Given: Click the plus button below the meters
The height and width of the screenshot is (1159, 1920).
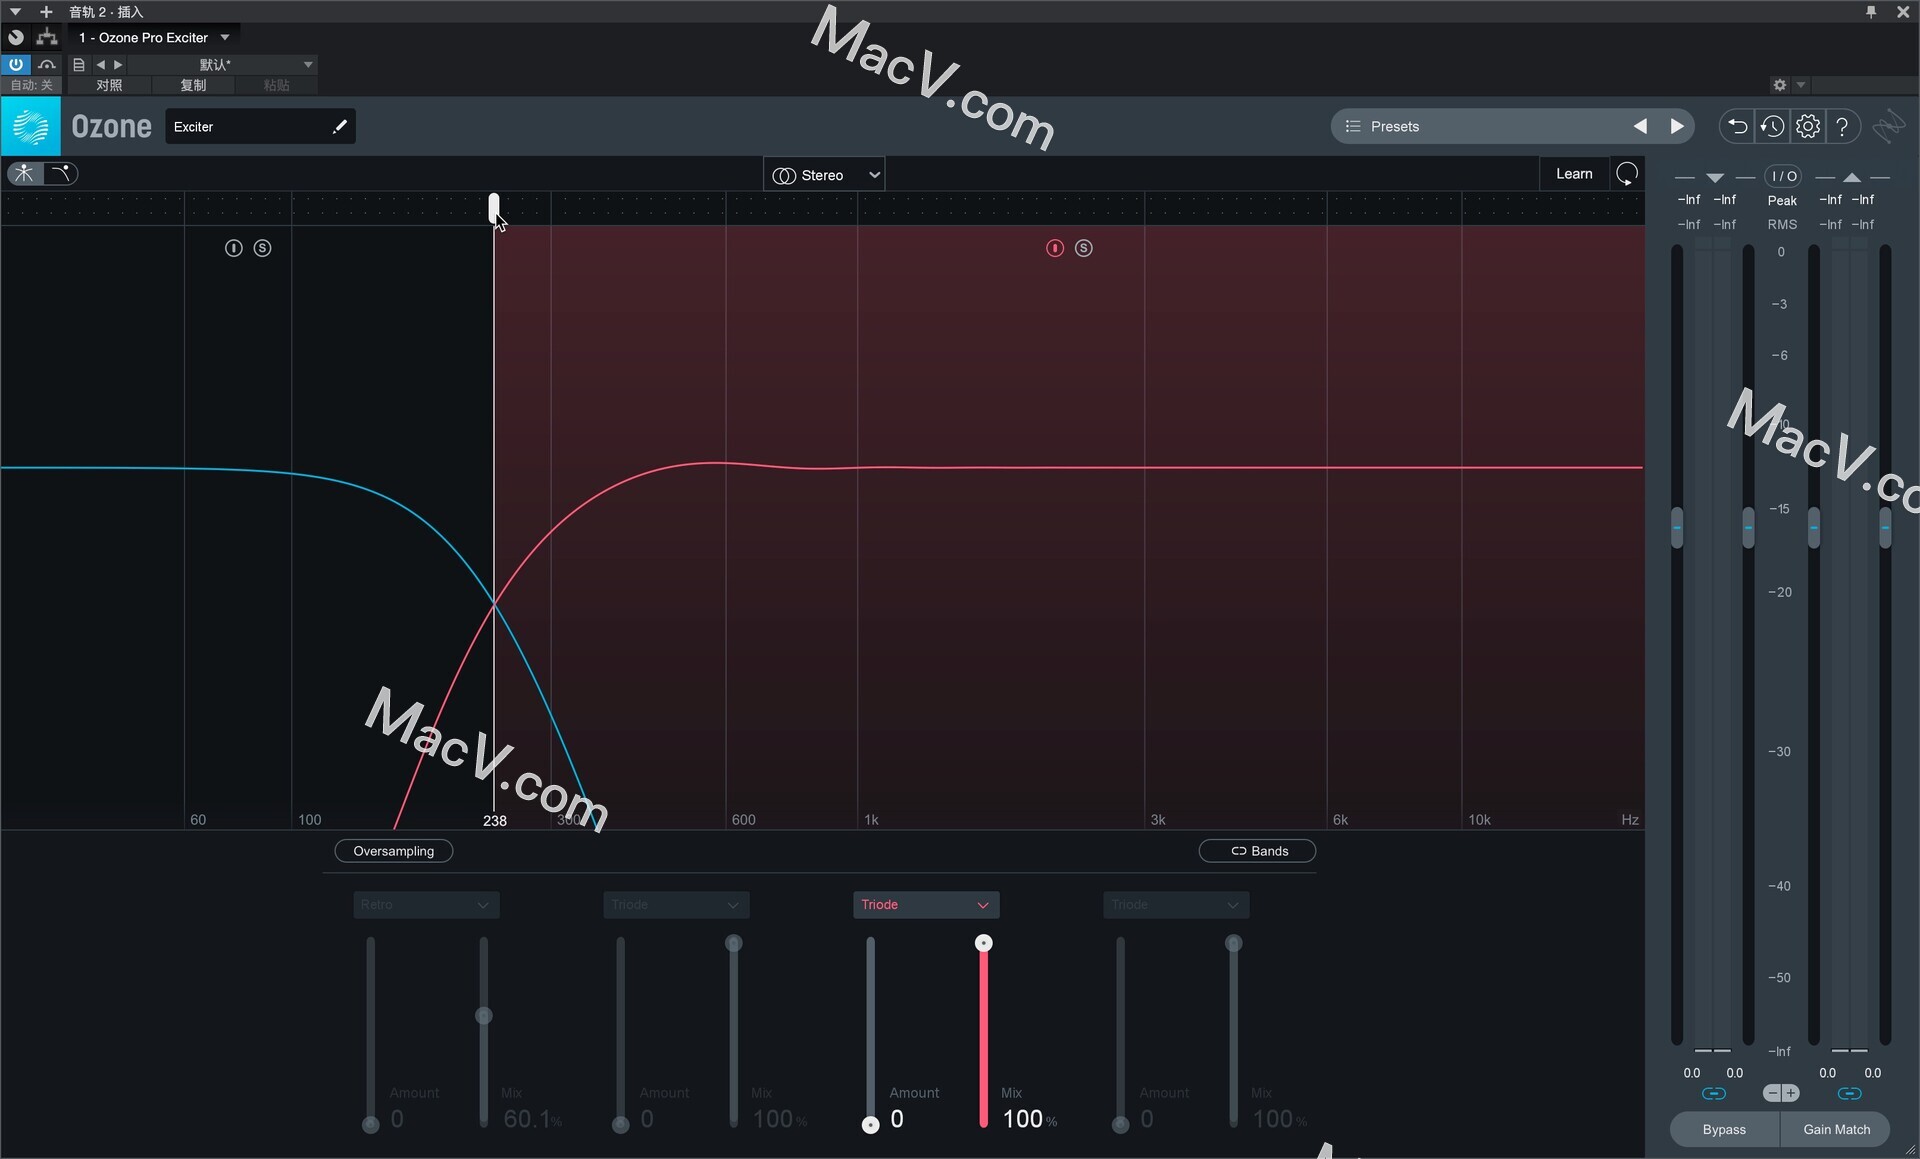Looking at the screenshot, I should tap(1790, 1093).
